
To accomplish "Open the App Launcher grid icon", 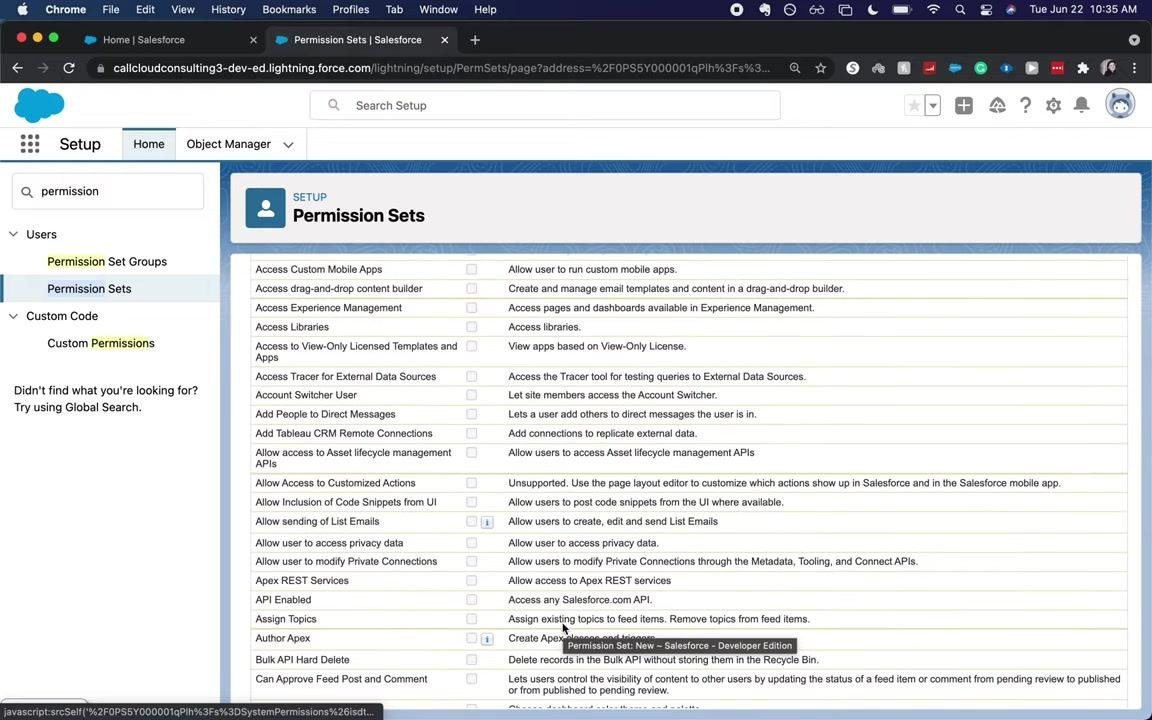I will (30, 144).
